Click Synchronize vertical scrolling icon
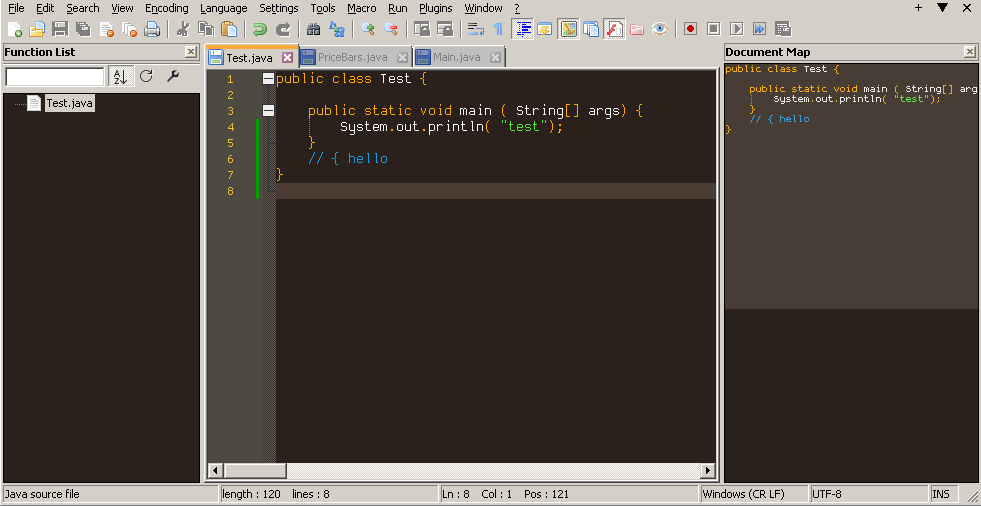The image size is (981, 506). 422,29
